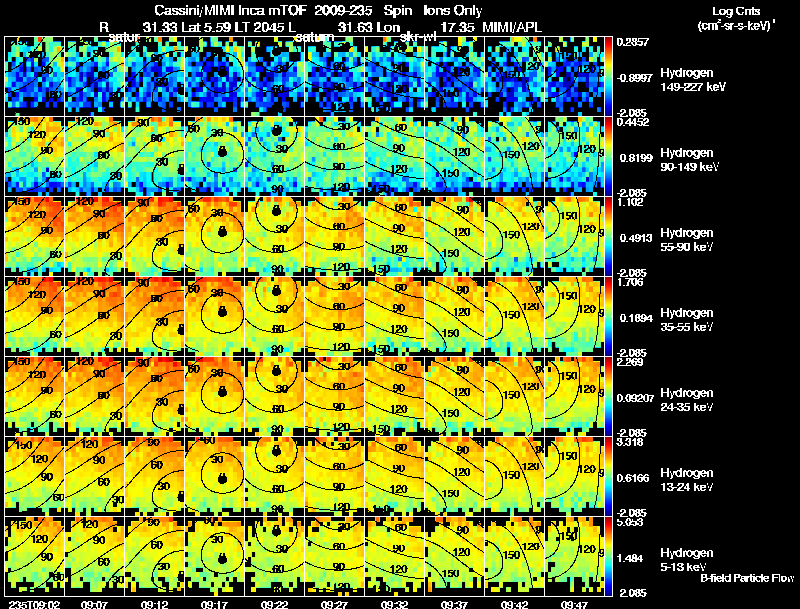The image size is (800, 609).
Task: Click the 'Hydrogen 5-13 keV' row label
Action: (x=687, y=560)
